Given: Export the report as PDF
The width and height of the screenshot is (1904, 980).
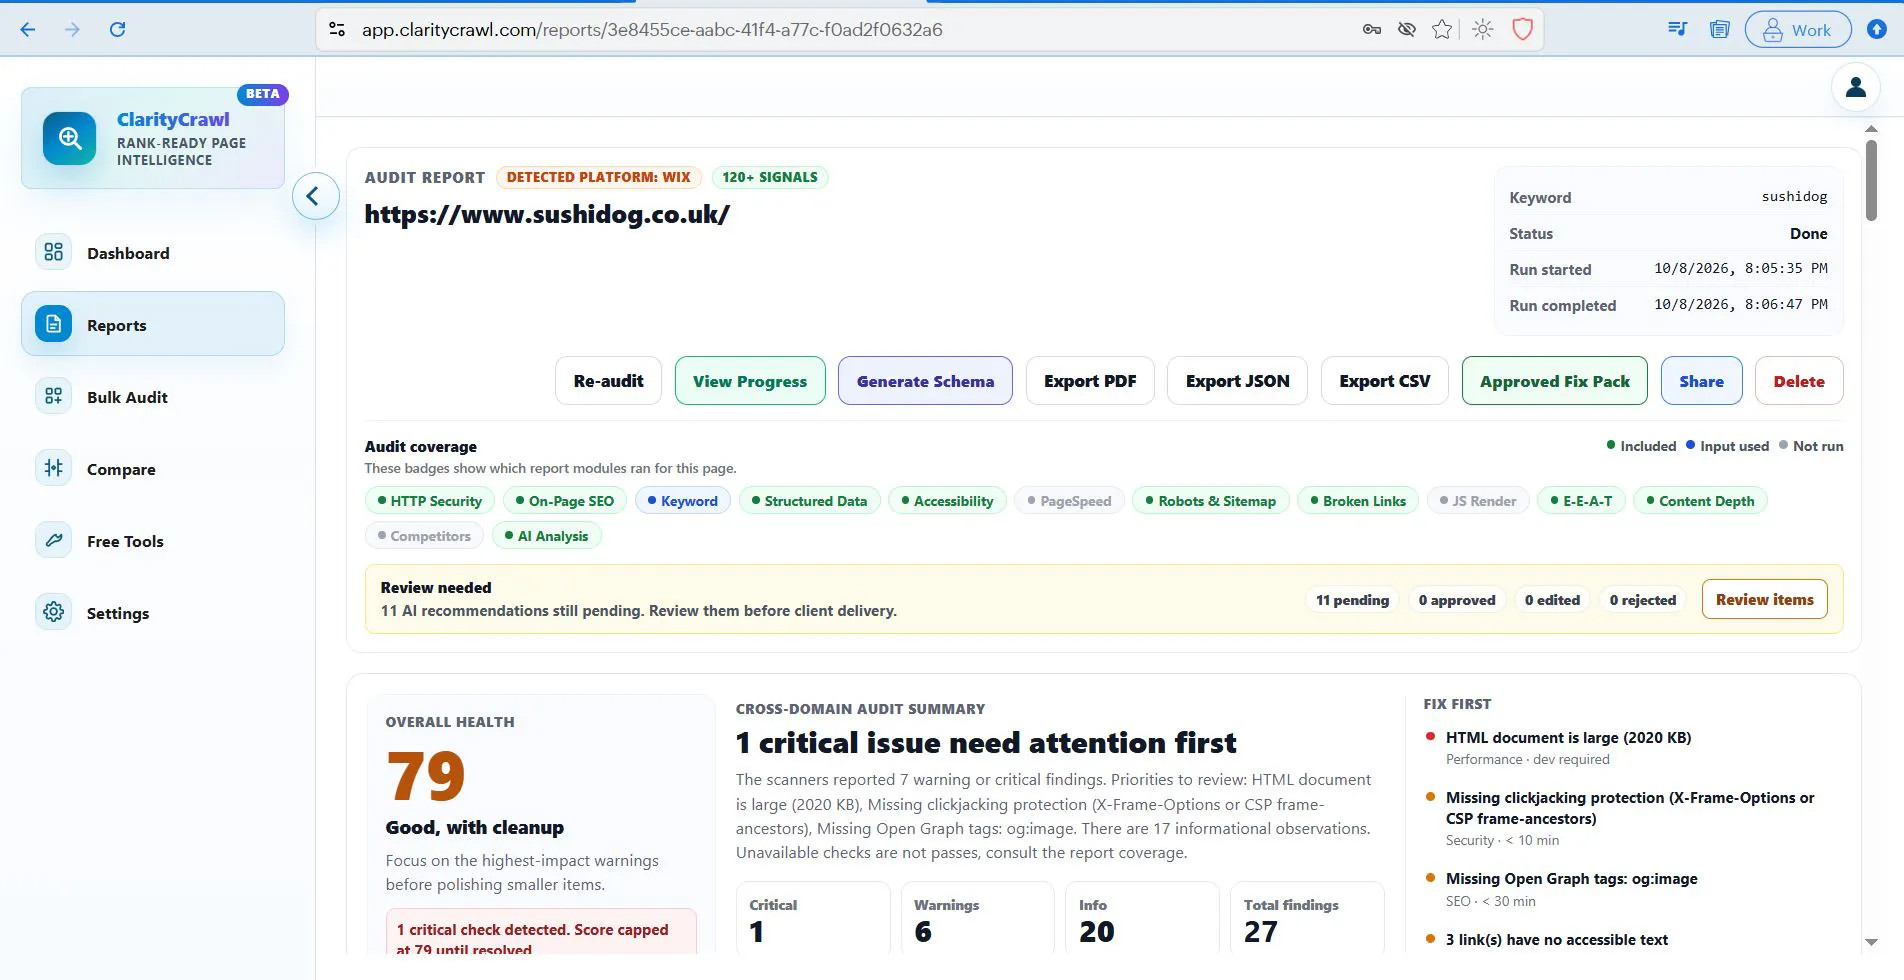Looking at the screenshot, I should click(1090, 381).
